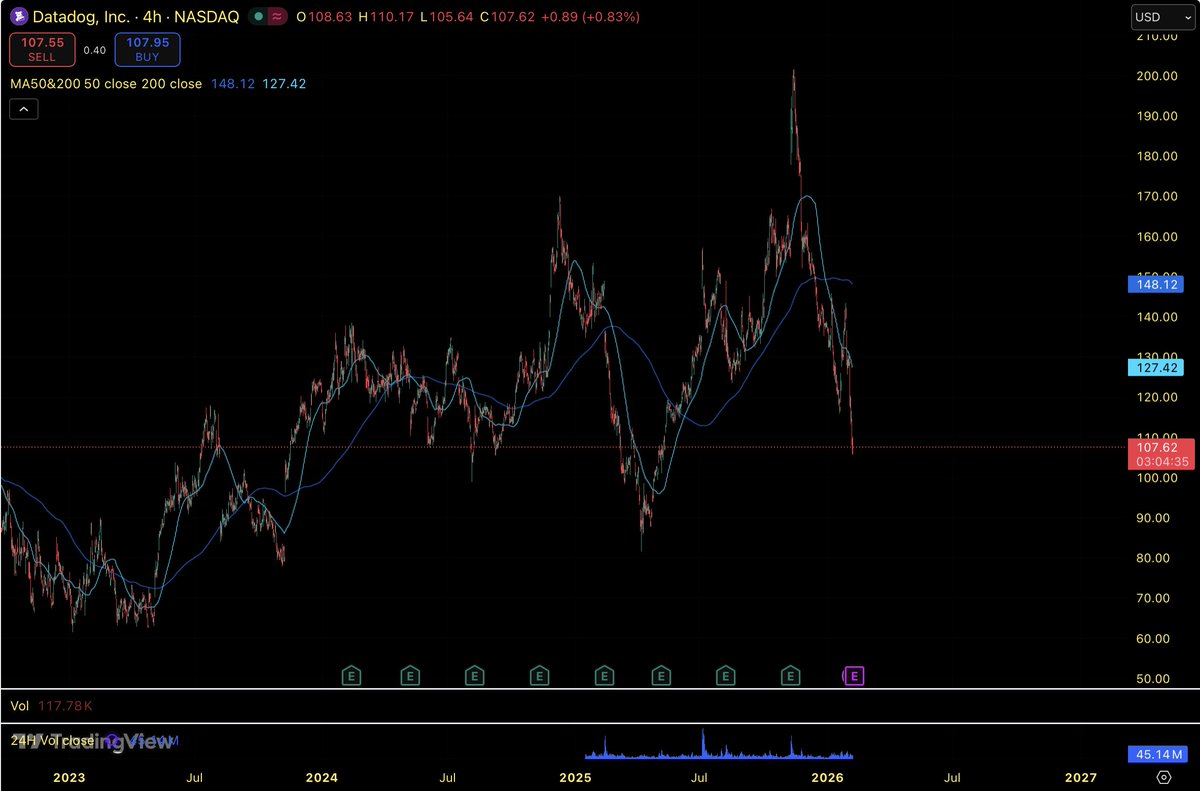
Task: Click the green market status dot
Action: click(x=259, y=17)
